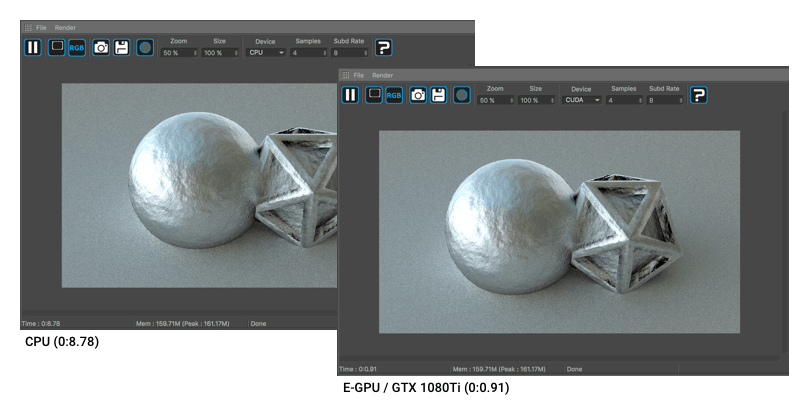
Task: Click horizontal scrollbar in CUDA window
Action: pos(559,358)
